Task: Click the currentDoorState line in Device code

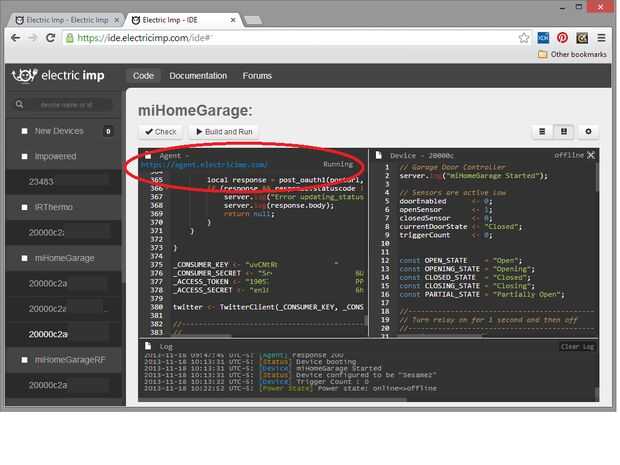Action: (460, 227)
